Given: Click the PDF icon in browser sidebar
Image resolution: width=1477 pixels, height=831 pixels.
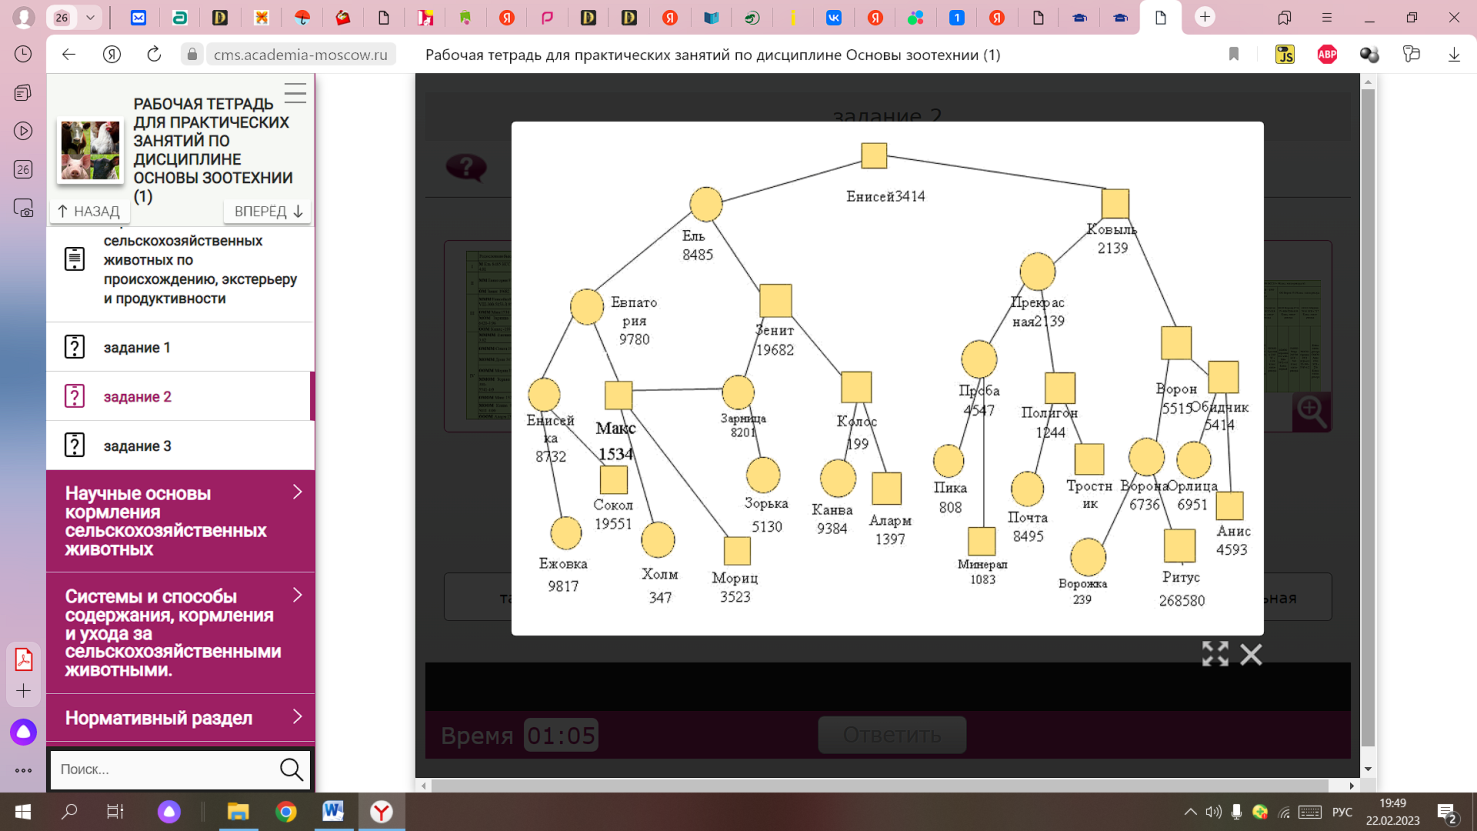Looking at the screenshot, I should pos(23,659).
